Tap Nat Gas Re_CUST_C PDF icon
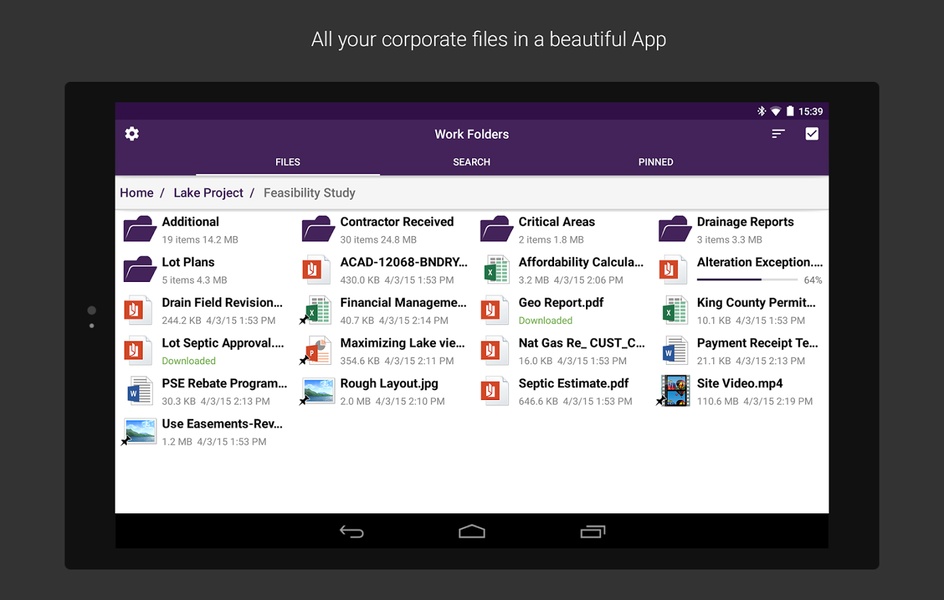The image size is (944, 600). (x=495, y=350)
